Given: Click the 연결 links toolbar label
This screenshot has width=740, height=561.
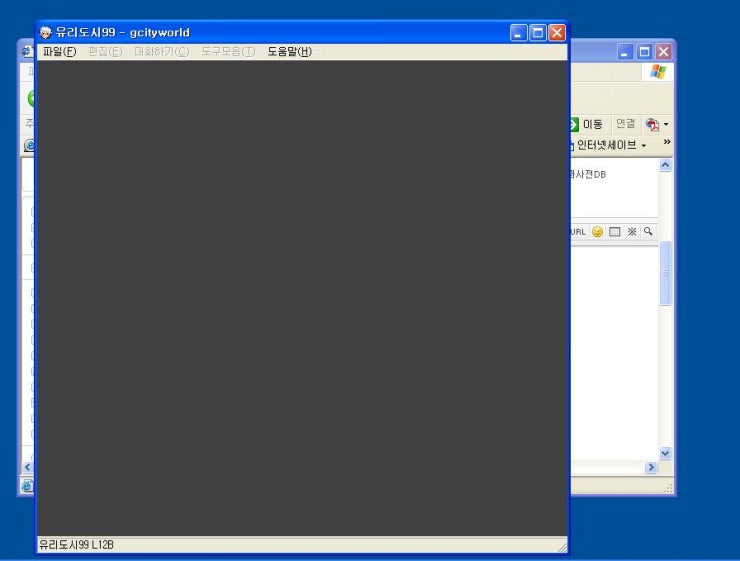Looking at the screenshot, I should click(625, 124).
